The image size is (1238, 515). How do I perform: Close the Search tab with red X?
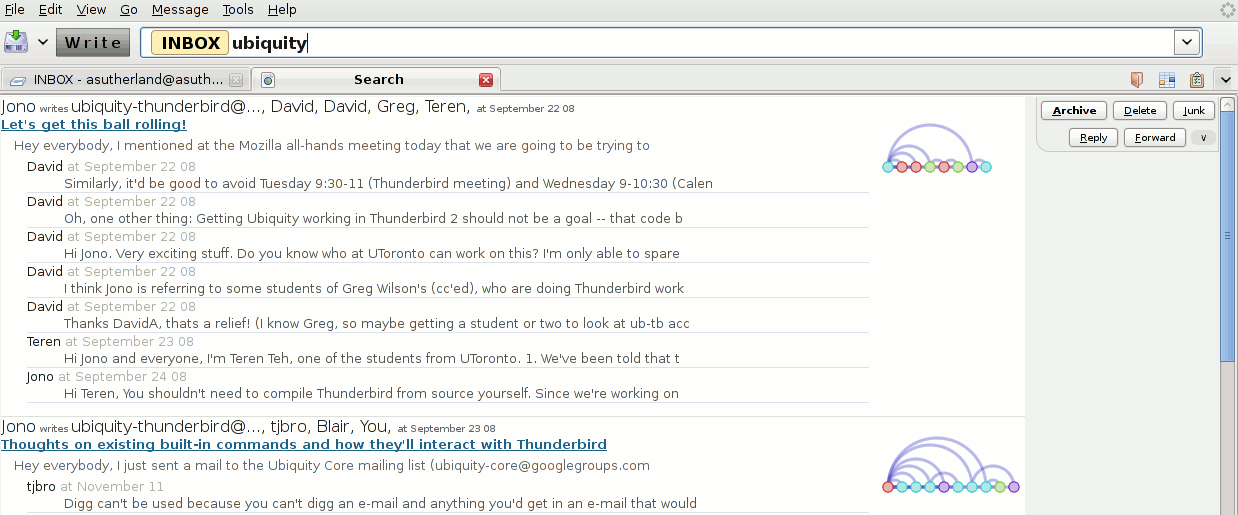coord(486,80)
